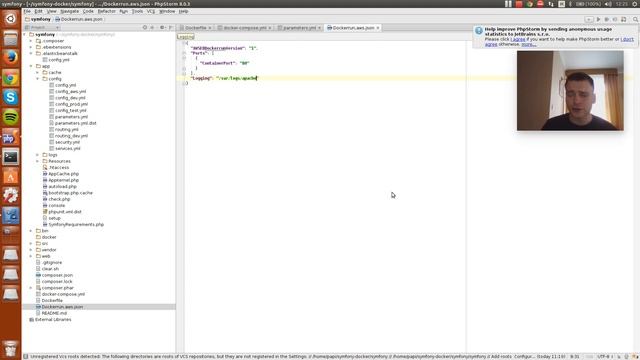This screenshot has width=640, height=360.
Task: Expand the vendor folder
Action: 31,250
